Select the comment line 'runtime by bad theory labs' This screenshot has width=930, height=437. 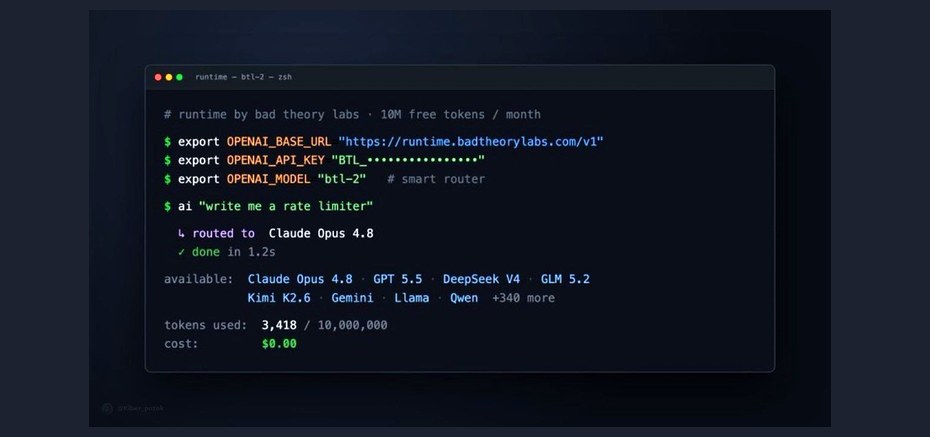269,114
